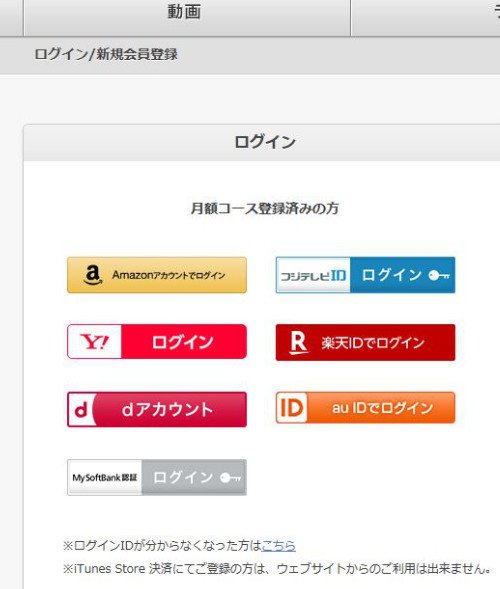Click the key icon on フジテレビID button
Image resolution: width=500 pixels, height=589 pixels.
[439, 275]
